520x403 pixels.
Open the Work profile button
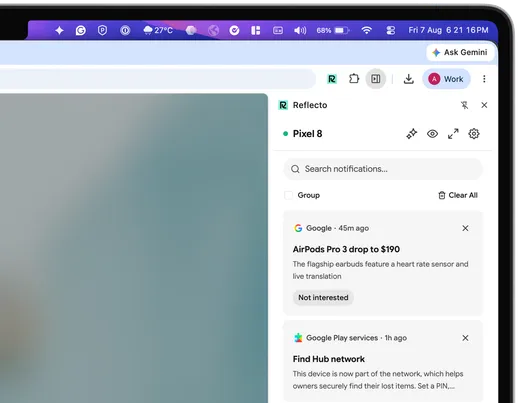click(x=446, y=79)
